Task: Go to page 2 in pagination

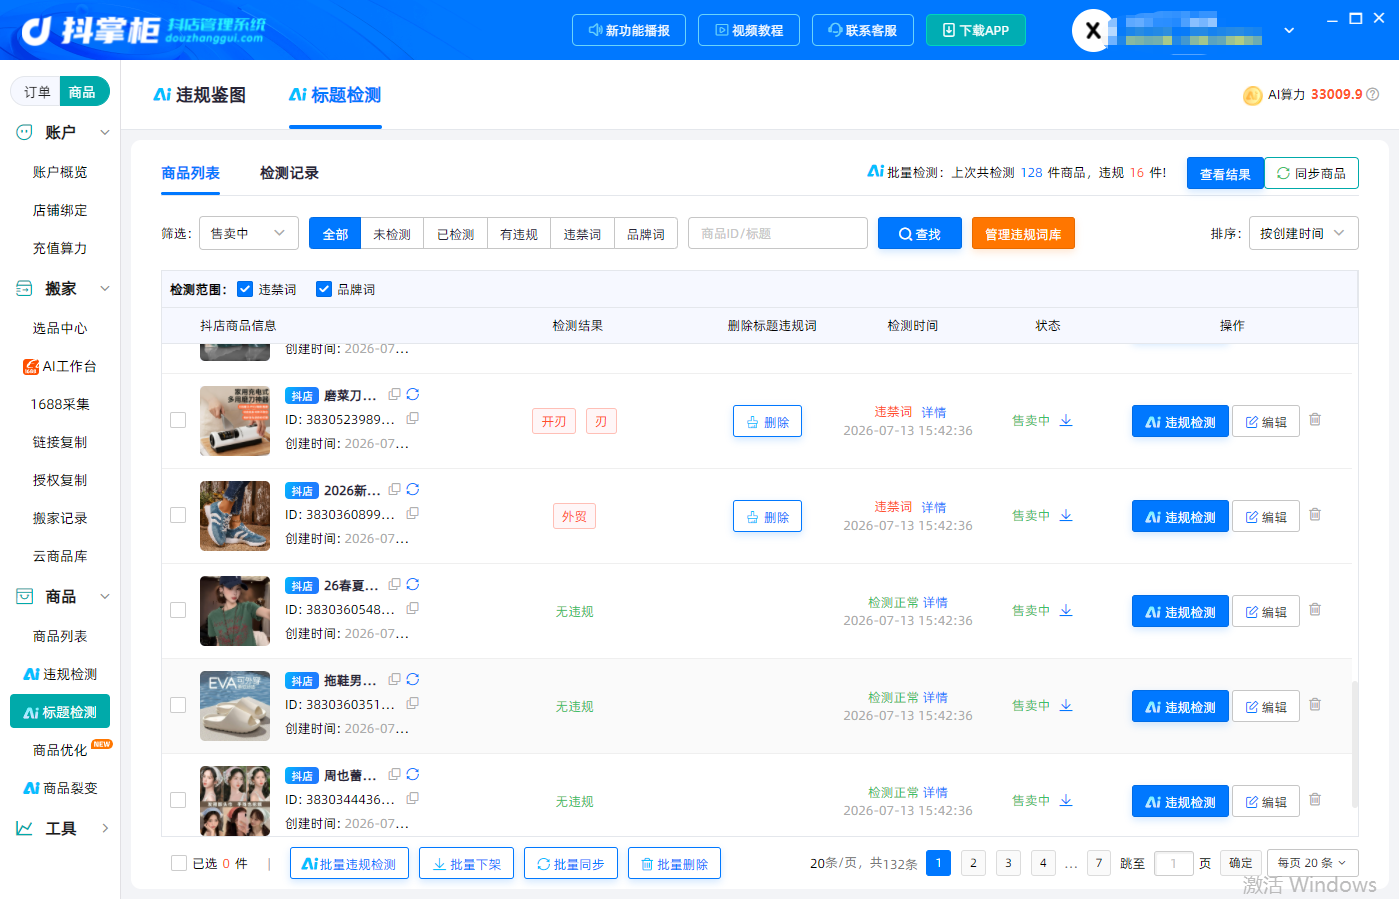Action: click(973, 863)
